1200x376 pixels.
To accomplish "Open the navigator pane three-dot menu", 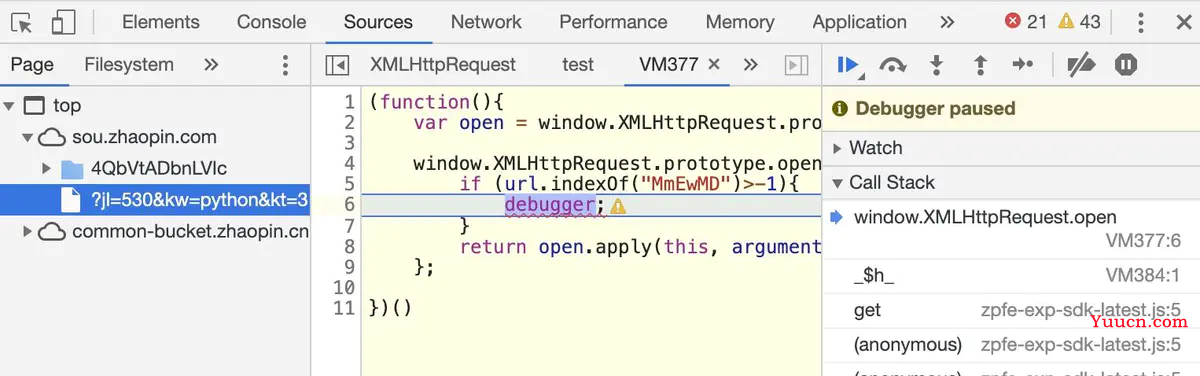I will coord(286,65).
